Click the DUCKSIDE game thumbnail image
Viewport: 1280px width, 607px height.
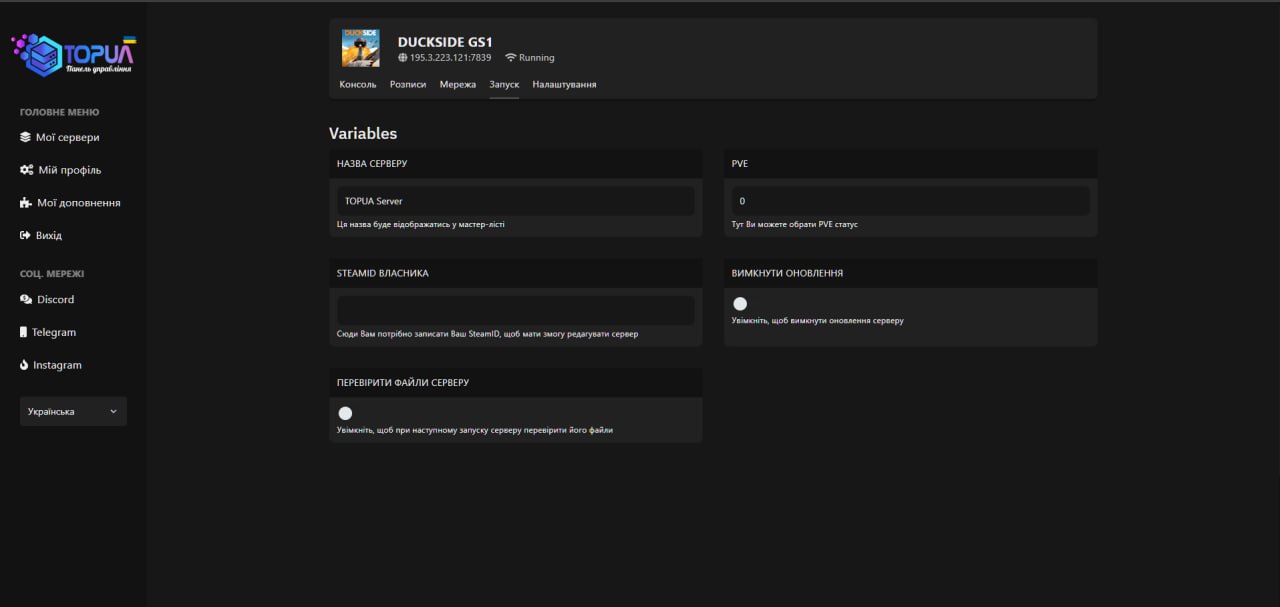point(360,48)
